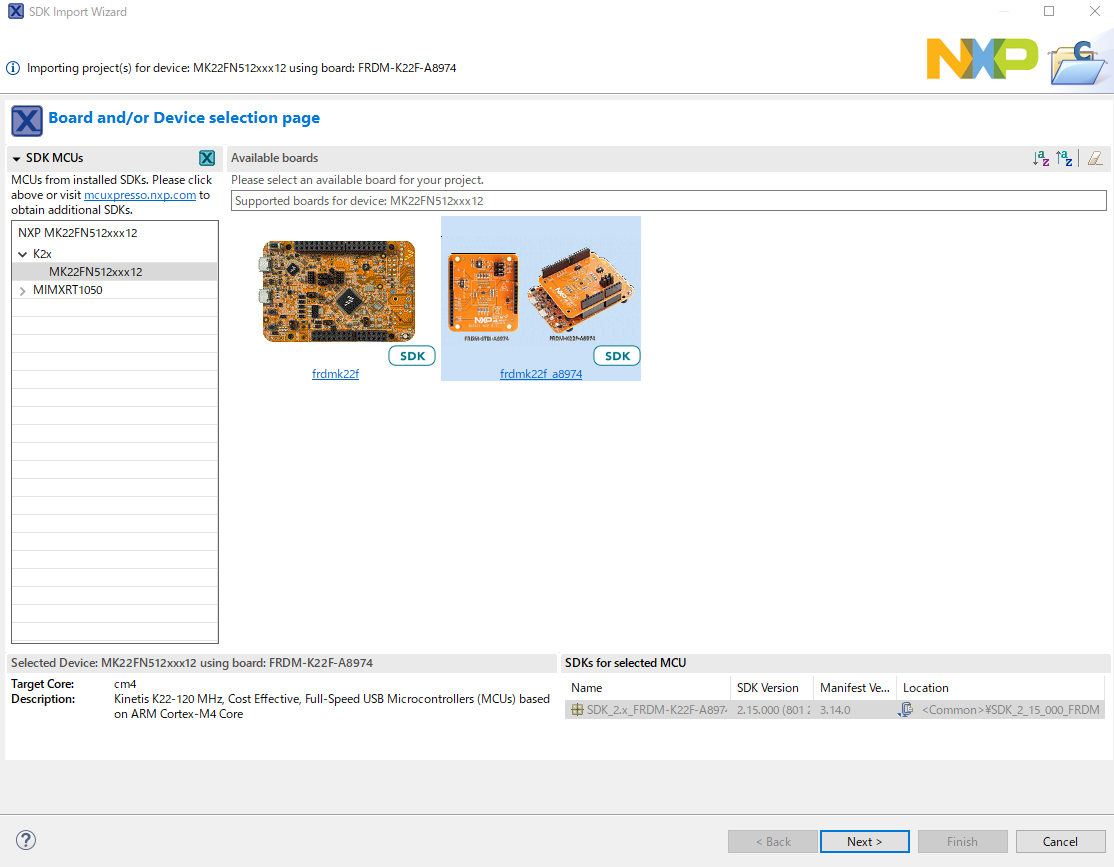Viewport: 1114px width, 867px height.
Task: Open help with the question mark icon
Action: click(x=27, y=840)
